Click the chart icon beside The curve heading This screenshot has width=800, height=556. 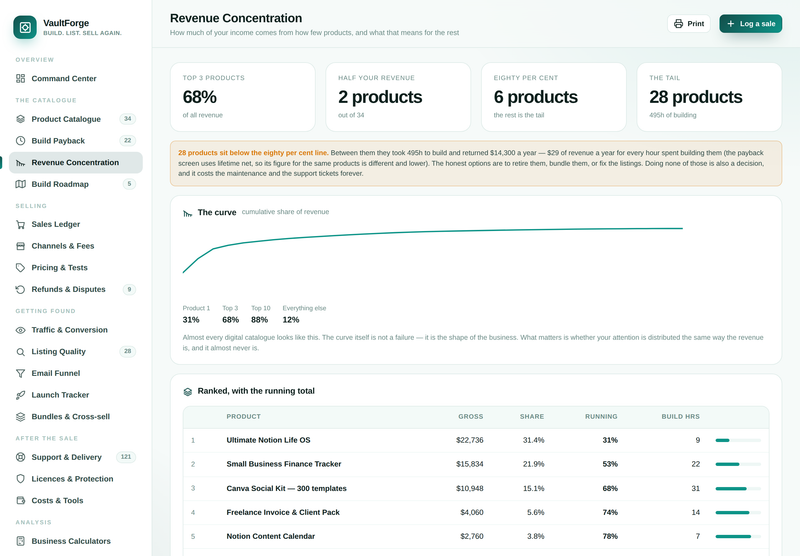(187, 213)
